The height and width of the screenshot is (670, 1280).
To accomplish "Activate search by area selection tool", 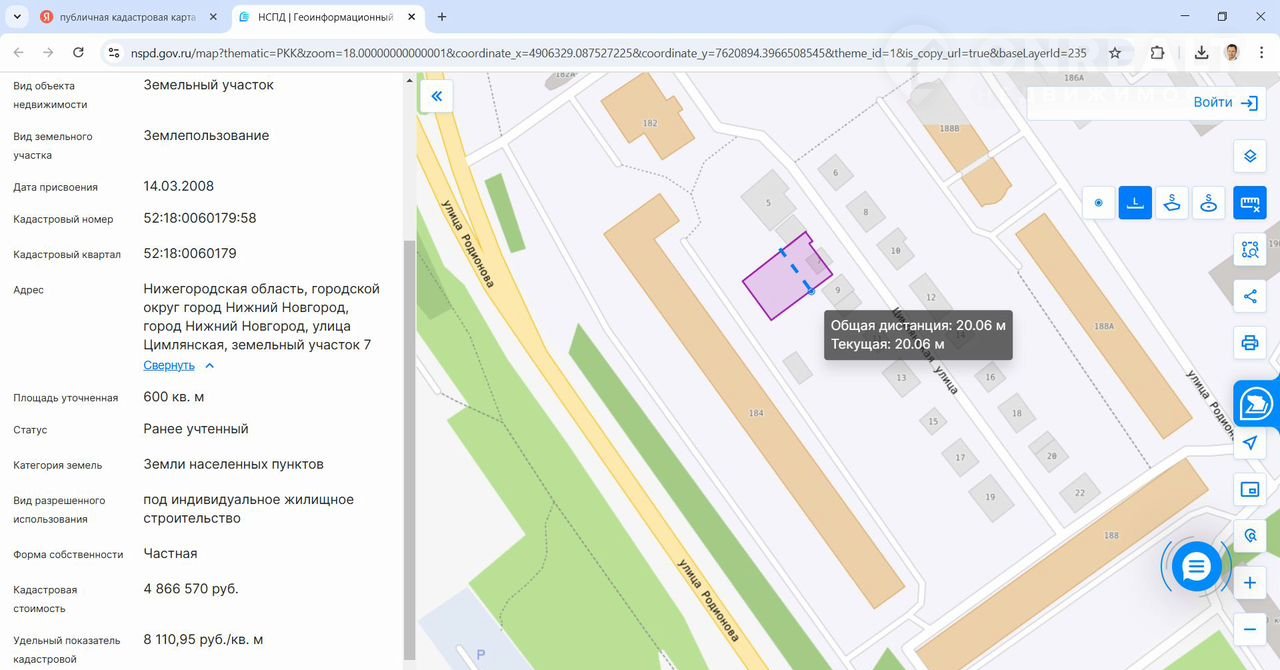I will coord(1249,250).
